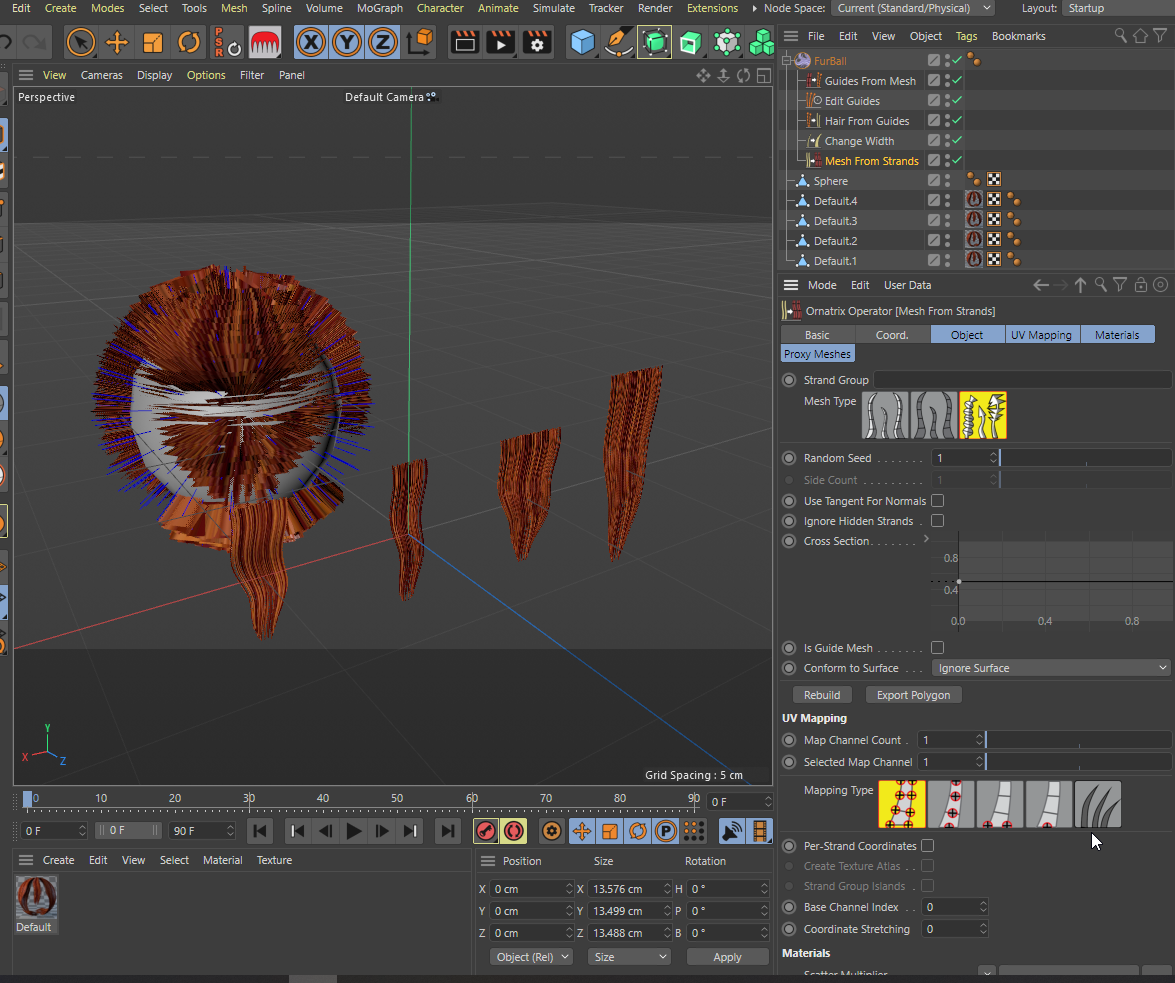Click the Rebuild button
Screen dimensions: 1175x983
click(x=822, y=695)
